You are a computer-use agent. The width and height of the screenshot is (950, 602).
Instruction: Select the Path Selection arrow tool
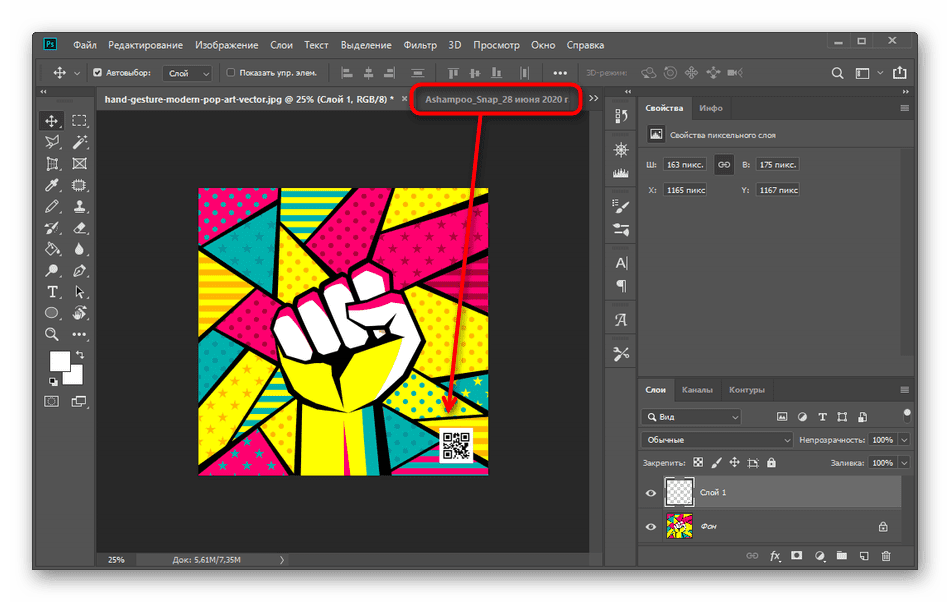pyautogui.click(x=79, y=292)
